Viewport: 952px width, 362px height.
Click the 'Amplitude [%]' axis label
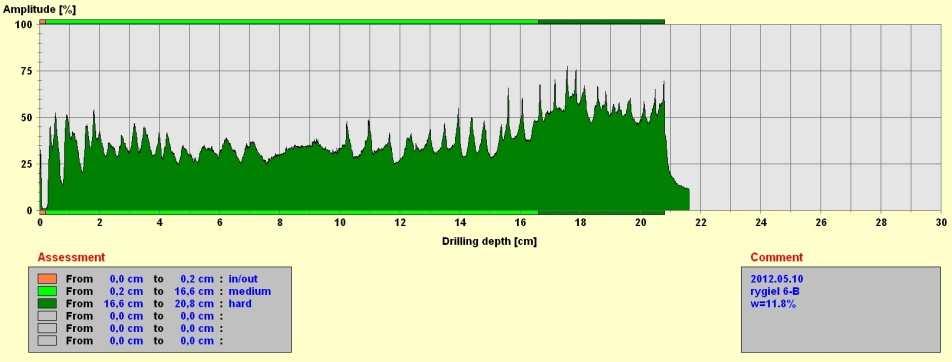pos(39,9)
